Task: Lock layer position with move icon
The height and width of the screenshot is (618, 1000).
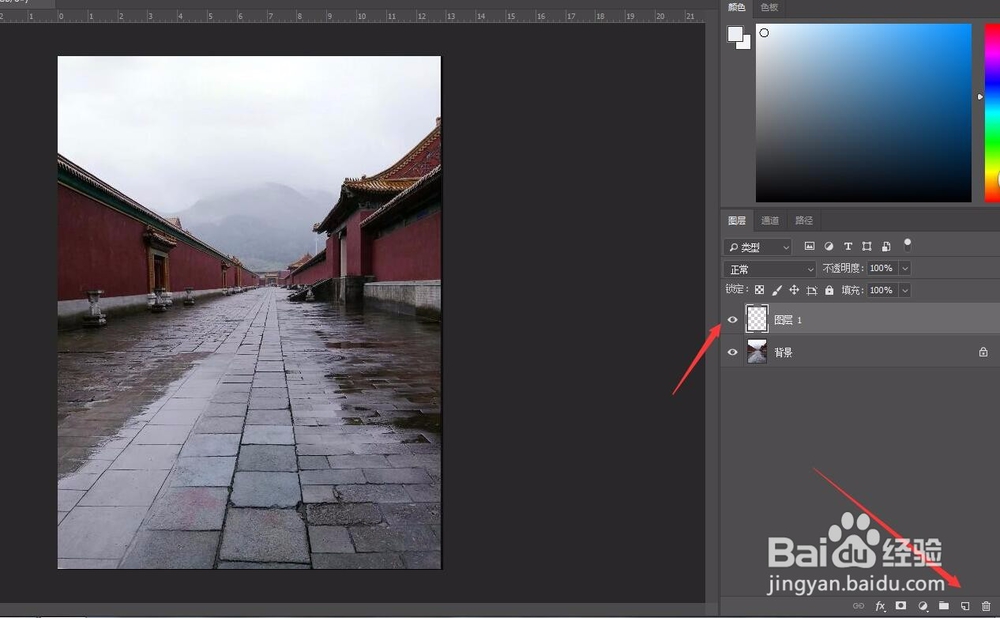Action: coord(794,290)
